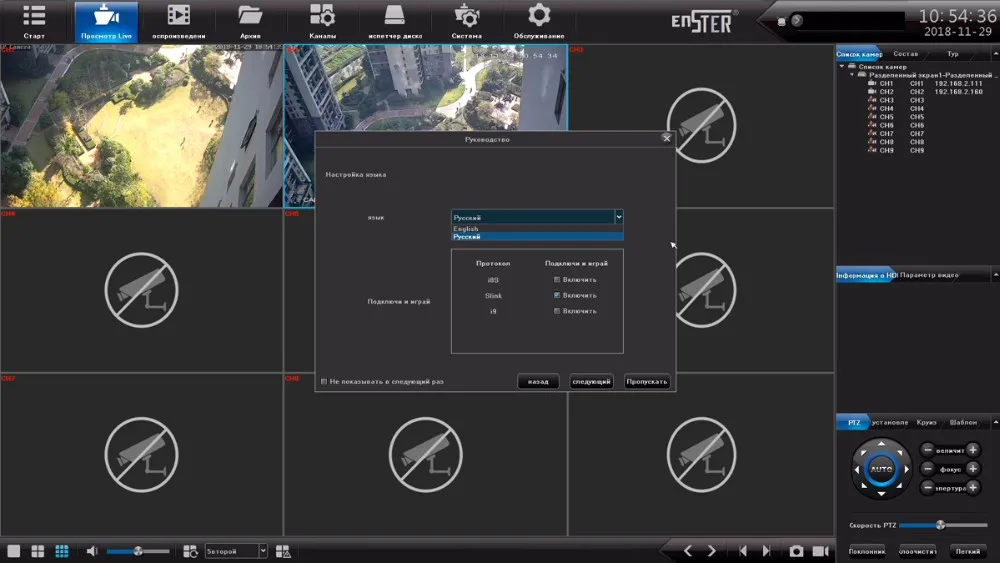Switch to the 'Тур' tab
Screen dimensions: 1000x563
click(x=952, y=54)
